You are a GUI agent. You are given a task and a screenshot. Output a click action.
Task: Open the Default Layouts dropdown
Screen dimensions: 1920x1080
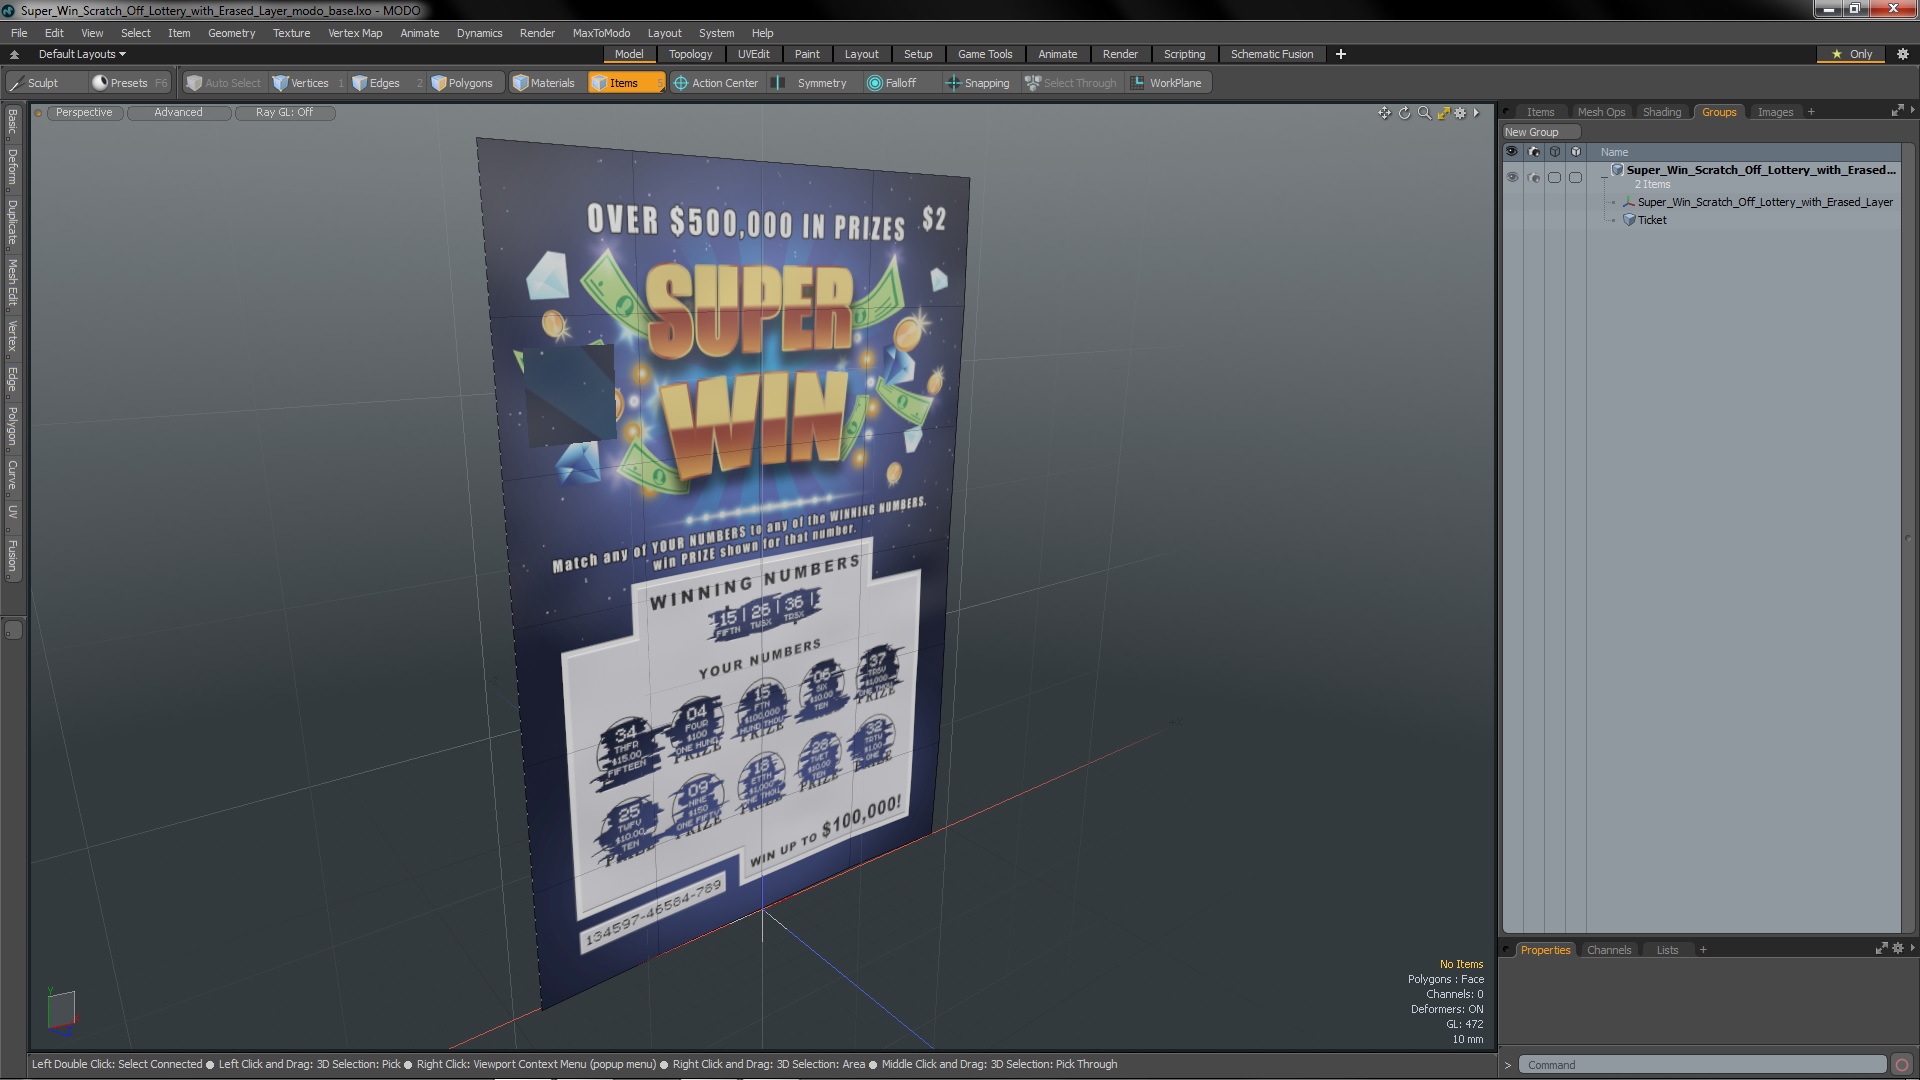click(x=79, y=53)
